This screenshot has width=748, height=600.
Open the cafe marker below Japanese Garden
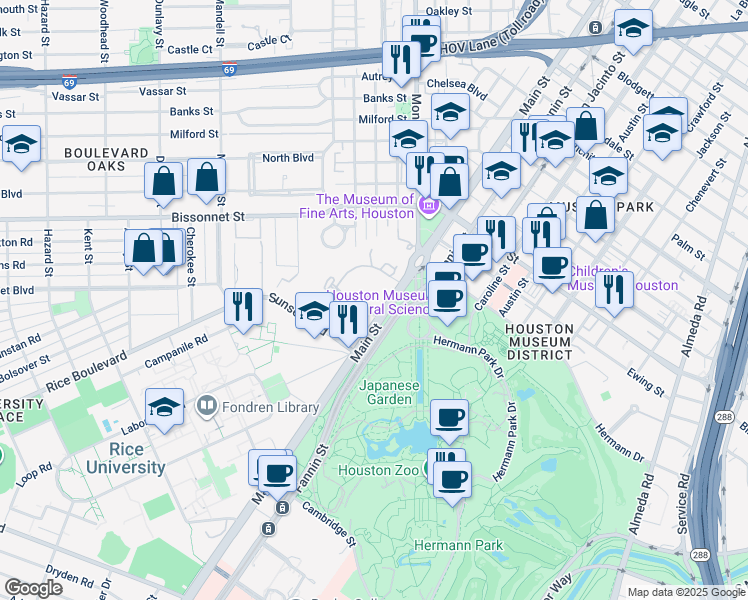click(x=449, y=418)
